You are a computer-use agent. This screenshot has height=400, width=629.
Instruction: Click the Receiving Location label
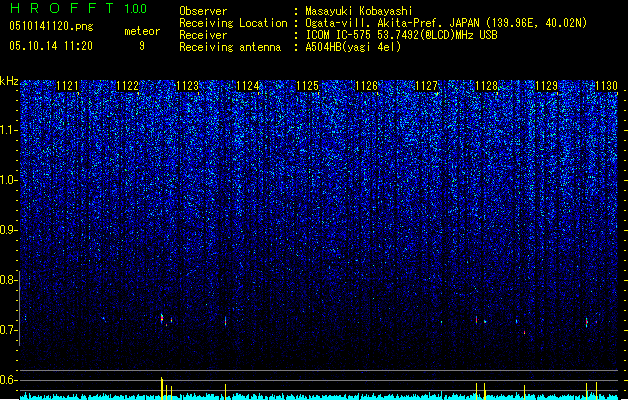(x=233, y=23)
